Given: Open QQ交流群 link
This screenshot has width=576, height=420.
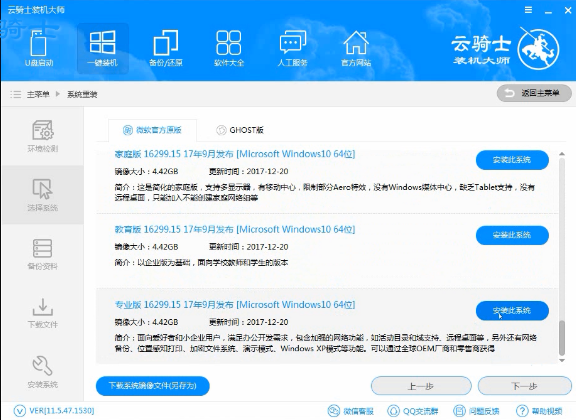Looking at the screenshot, I should [x=413, y=411].
